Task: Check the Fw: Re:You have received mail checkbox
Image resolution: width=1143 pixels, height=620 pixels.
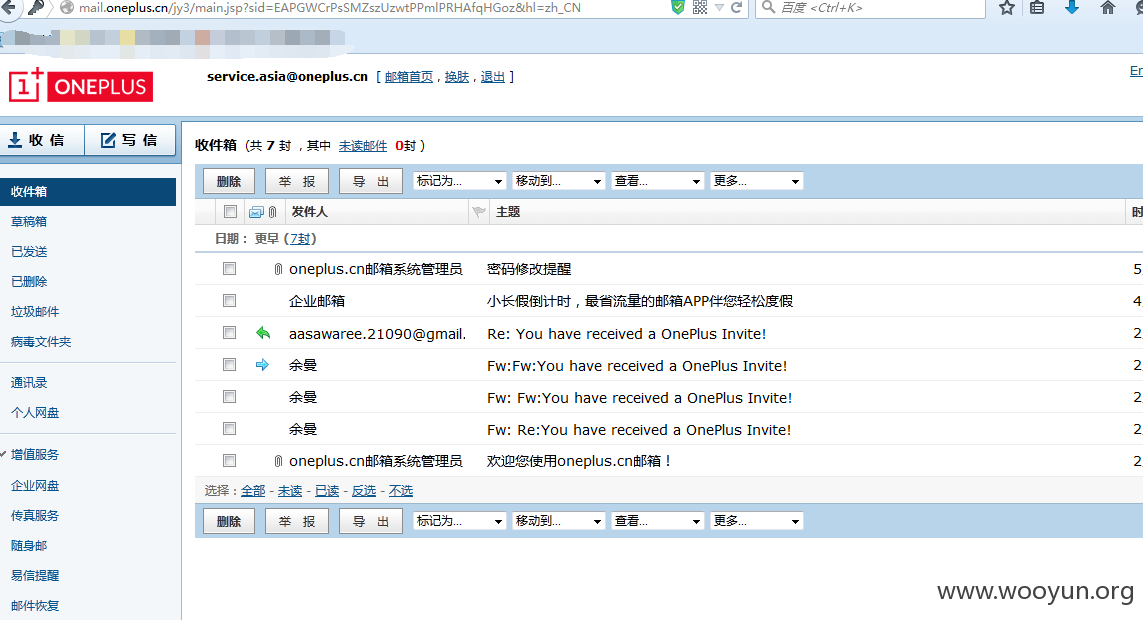Action: click(230, 428)
